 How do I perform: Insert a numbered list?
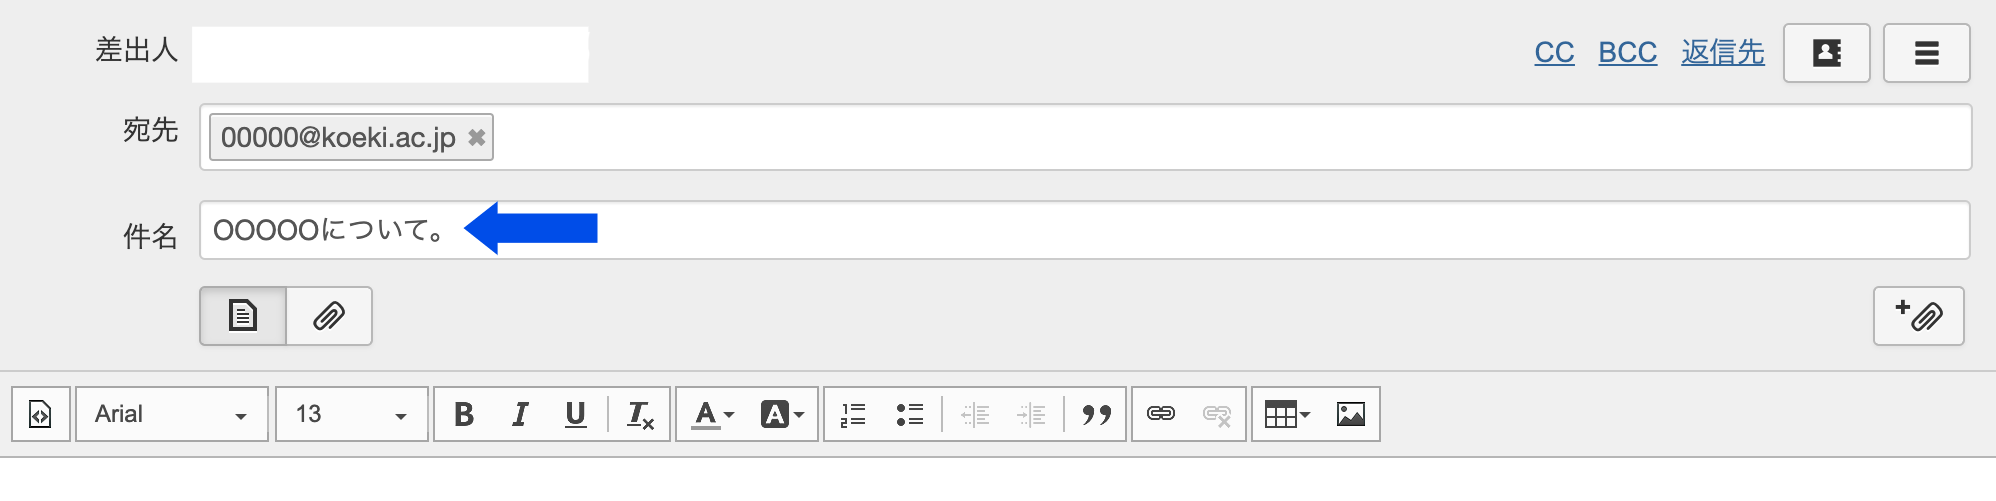[x=853, y=414]
